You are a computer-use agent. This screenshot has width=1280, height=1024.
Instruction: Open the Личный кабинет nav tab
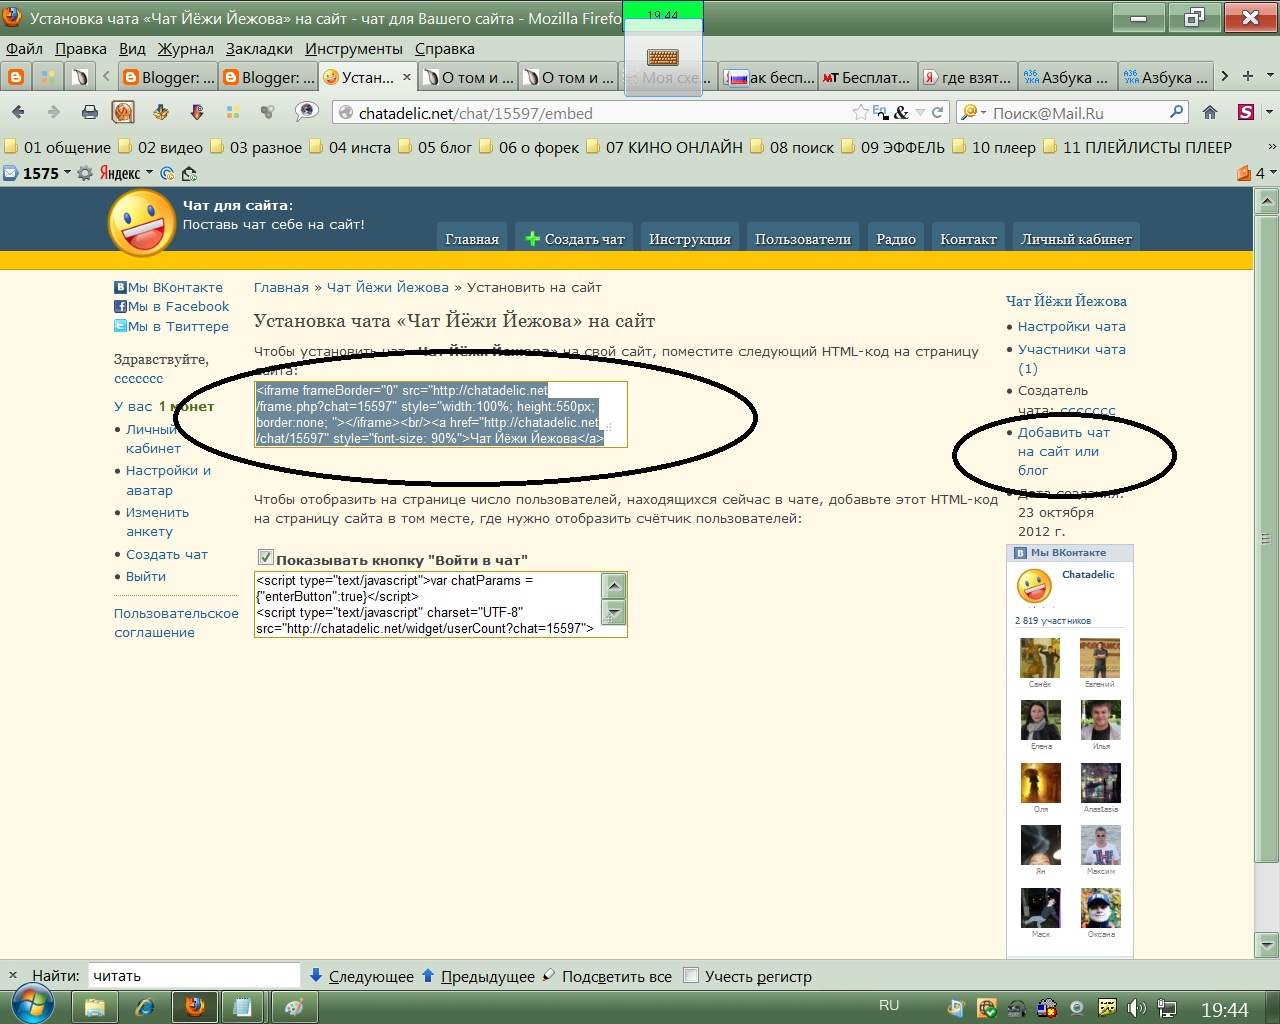click(1076, 239)
